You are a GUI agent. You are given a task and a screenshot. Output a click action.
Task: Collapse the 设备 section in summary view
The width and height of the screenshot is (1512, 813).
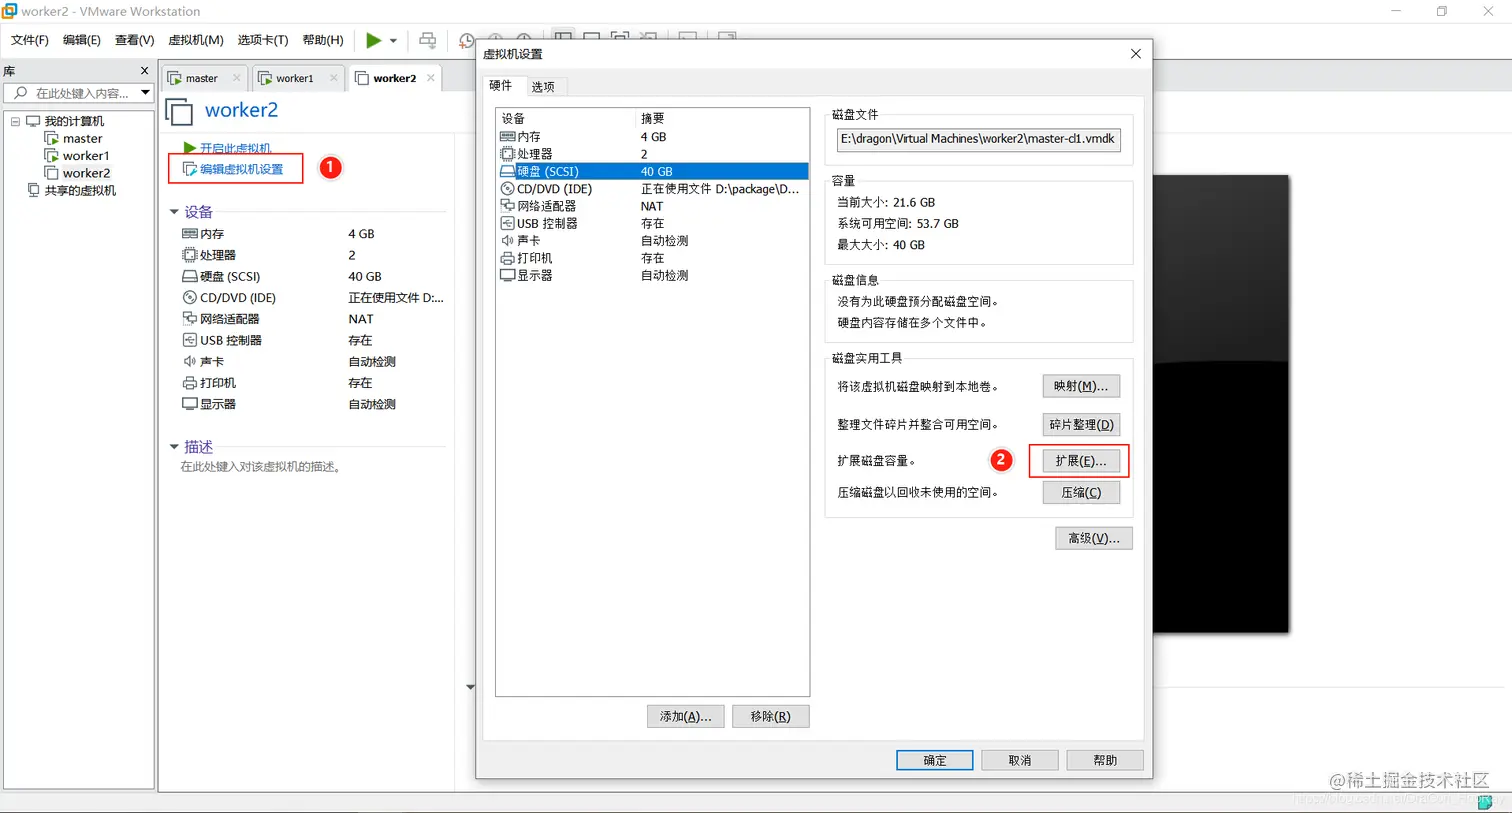[174, 211]
